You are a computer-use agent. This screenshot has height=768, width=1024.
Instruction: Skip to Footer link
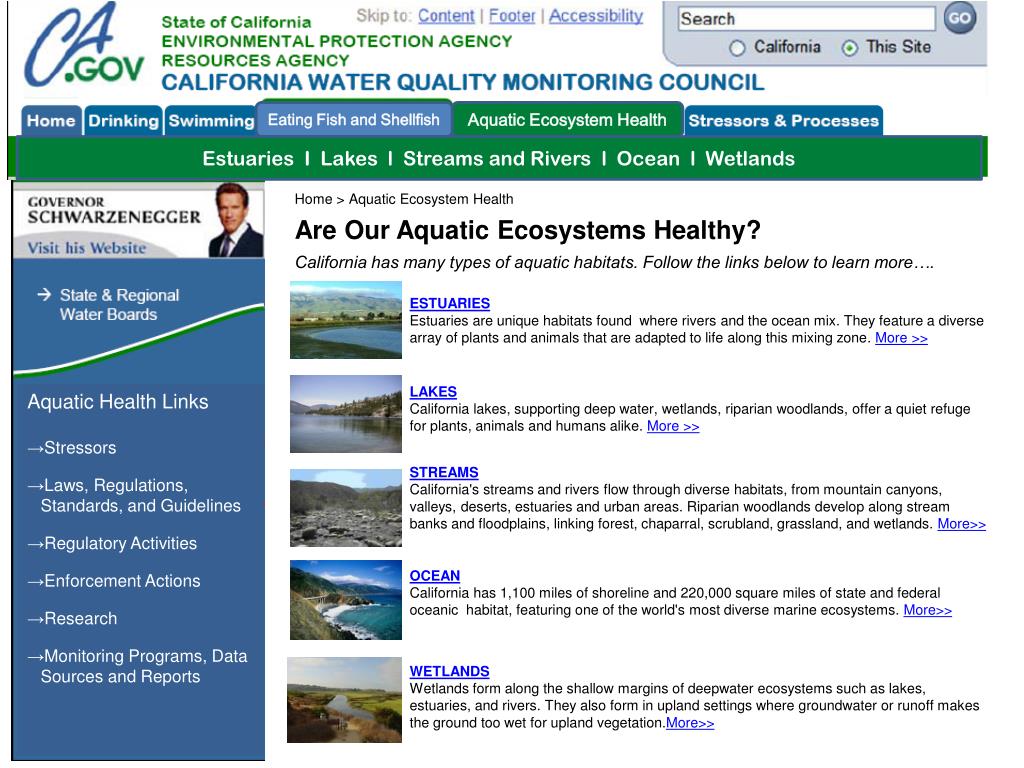(x=512, y=16)
